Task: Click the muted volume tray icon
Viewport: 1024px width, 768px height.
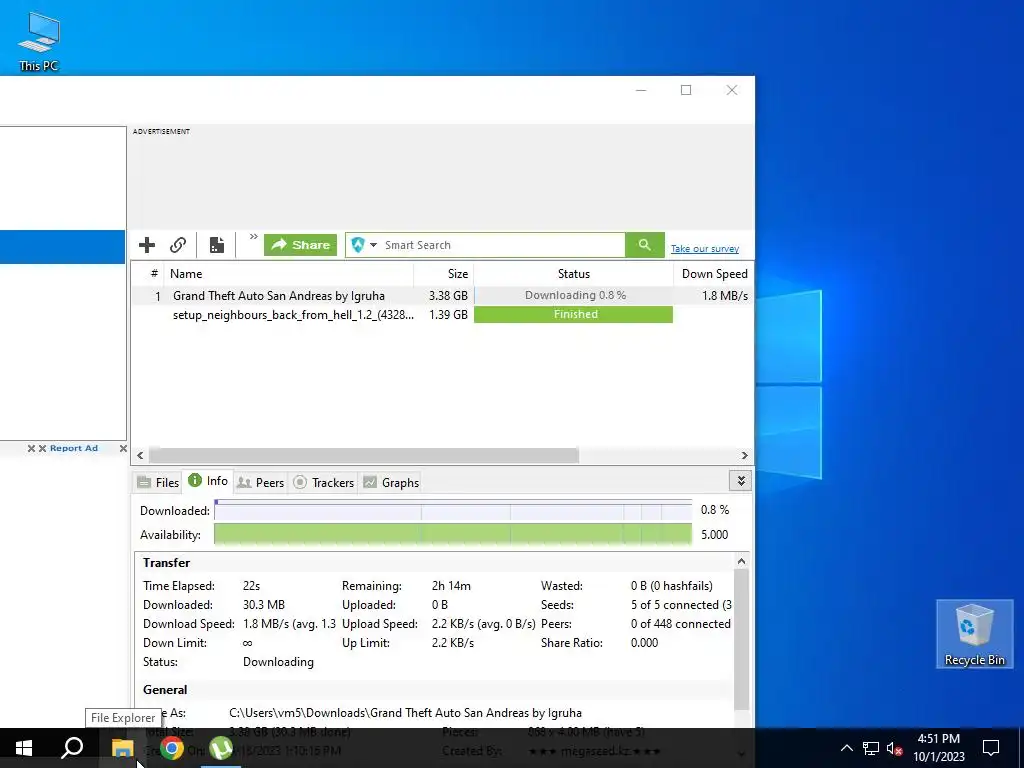Action: pyautogui.click(x=894, y=748)
